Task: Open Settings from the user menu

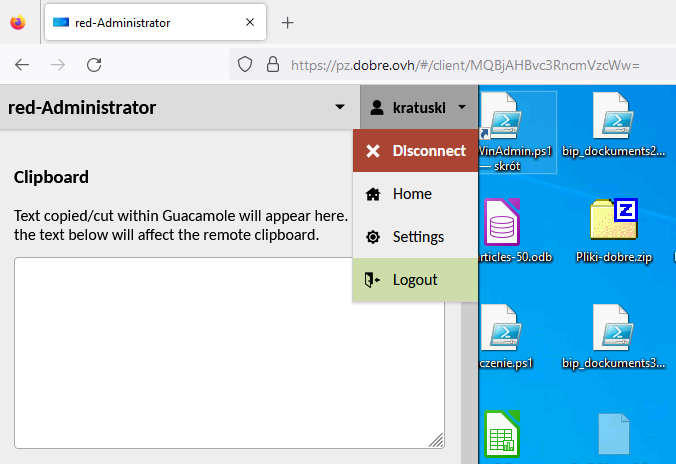Action: [x=416, y=237]
